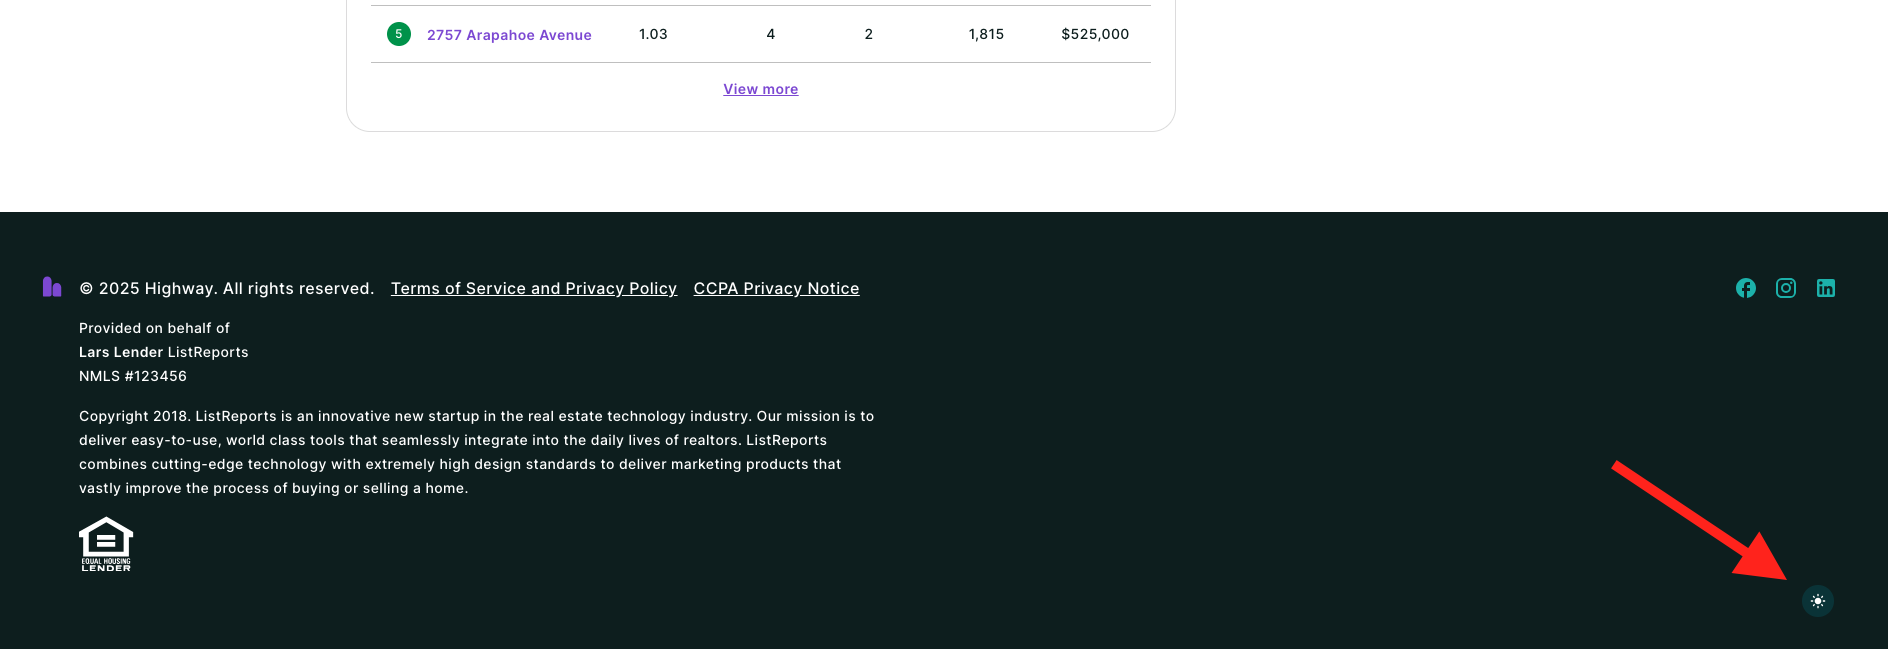Click the Equal Housing Lender logo

tap(106, 544)
